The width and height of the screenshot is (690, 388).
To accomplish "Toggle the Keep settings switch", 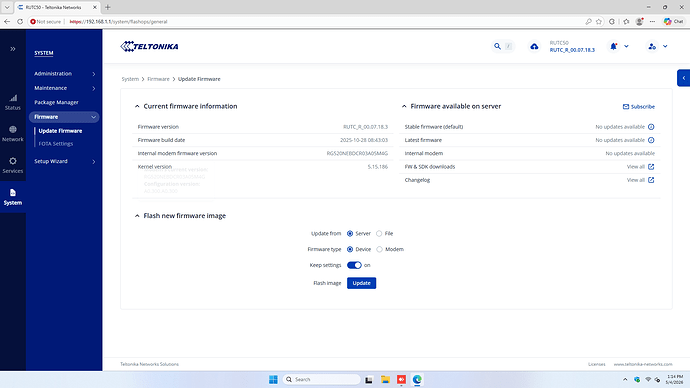I will [x=354, y=265].
